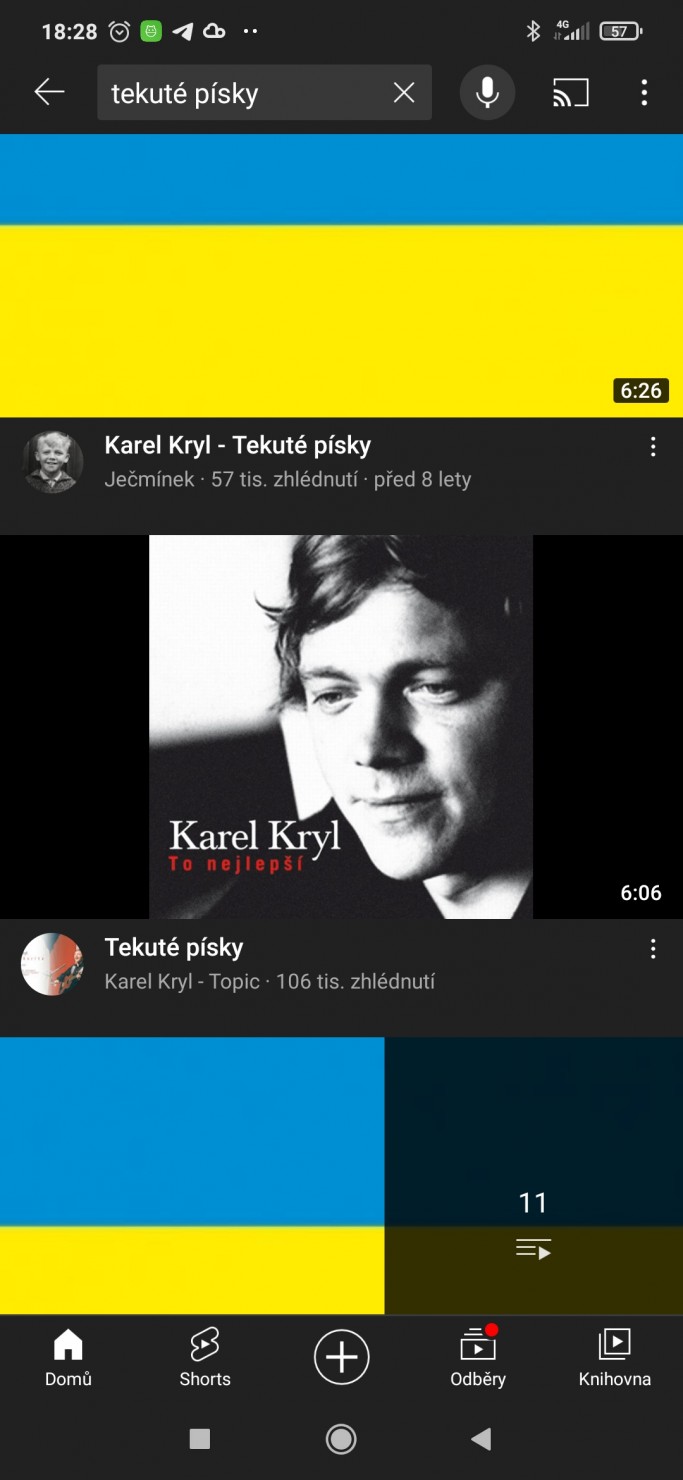This screenshot has height=1480, width=683.
Task: Open Karel Kryl - Topic channel avatar
Action: click(x=52, y=964)
